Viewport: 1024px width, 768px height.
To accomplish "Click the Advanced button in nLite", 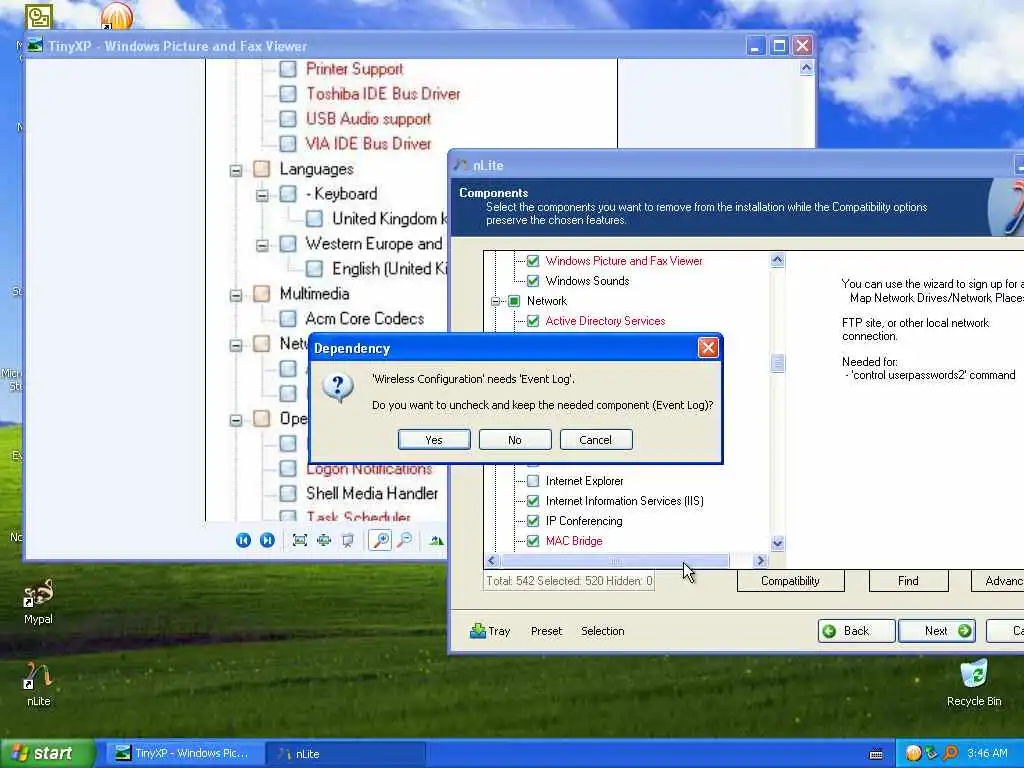I will (x=998, y=581).
